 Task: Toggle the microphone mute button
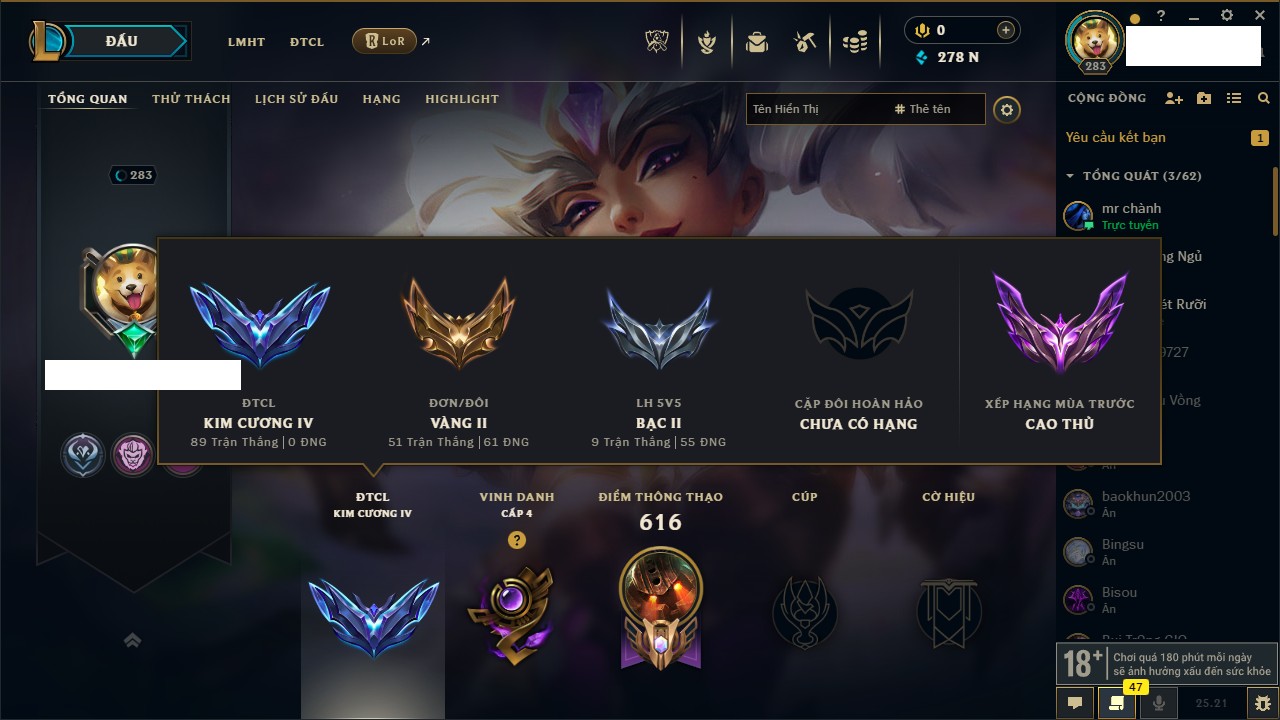(1159, 703)
